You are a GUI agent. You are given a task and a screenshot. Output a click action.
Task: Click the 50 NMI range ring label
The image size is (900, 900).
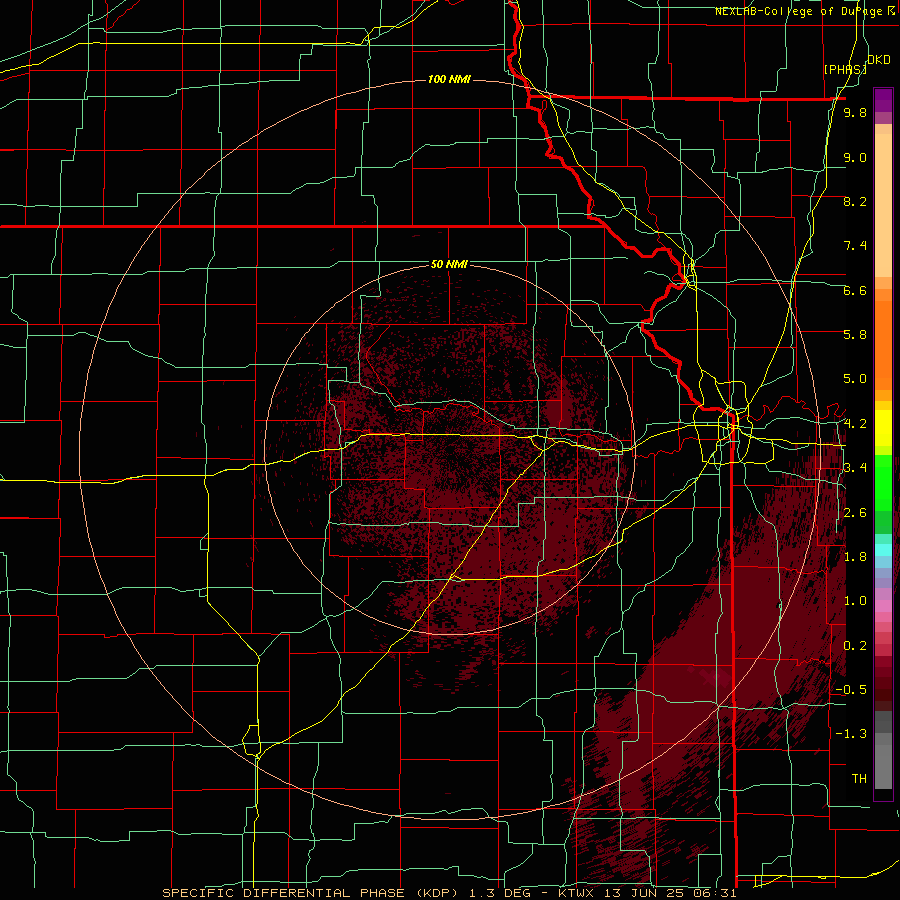(449, 264)
